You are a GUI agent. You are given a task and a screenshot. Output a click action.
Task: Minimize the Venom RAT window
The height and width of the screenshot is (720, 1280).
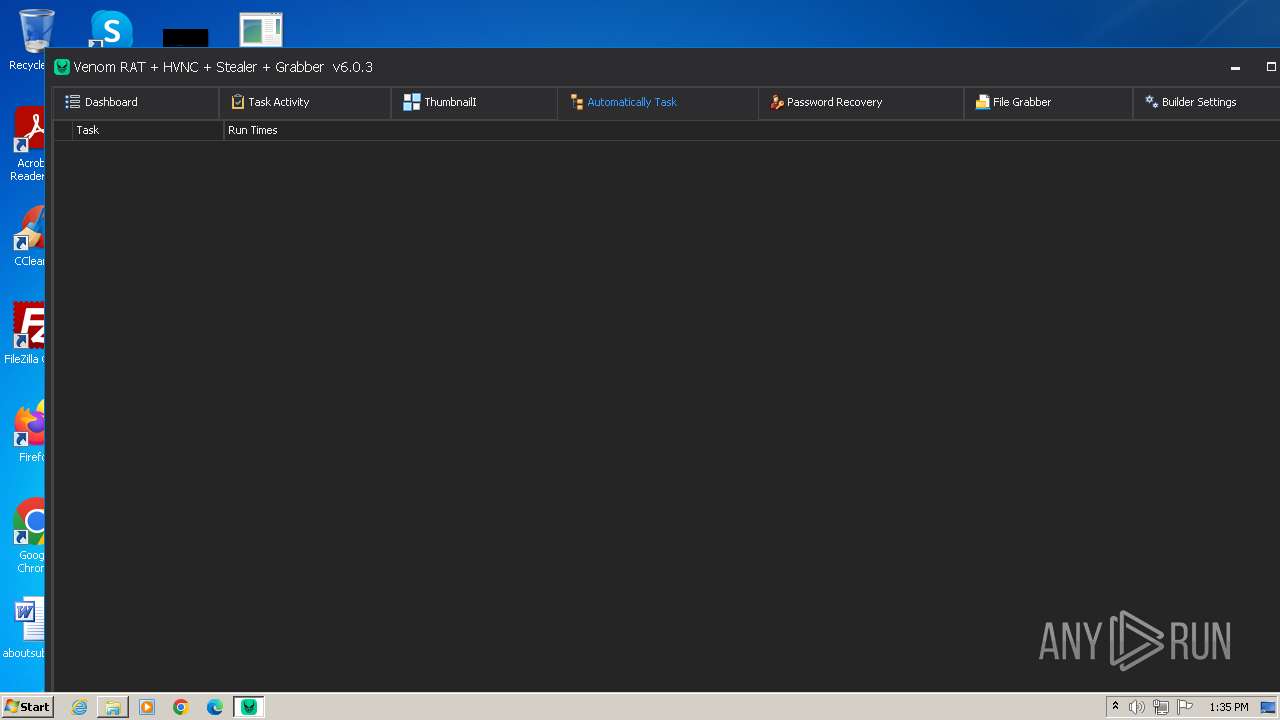pyautogui.click(x=1235, y=67)
